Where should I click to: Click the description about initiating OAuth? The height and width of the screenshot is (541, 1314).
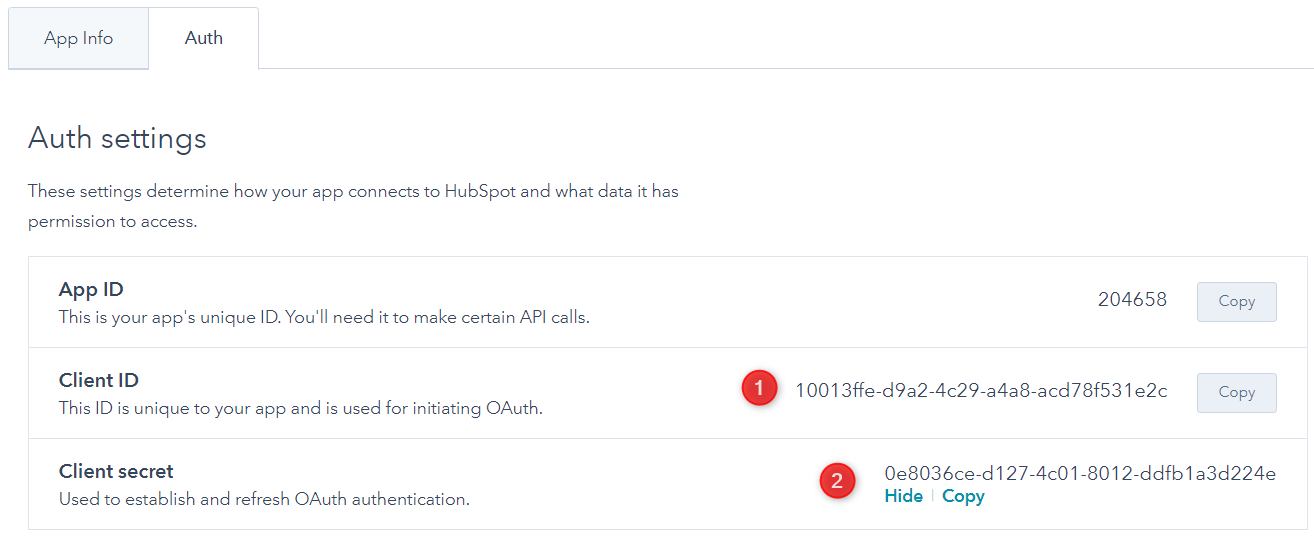point(300,408)
